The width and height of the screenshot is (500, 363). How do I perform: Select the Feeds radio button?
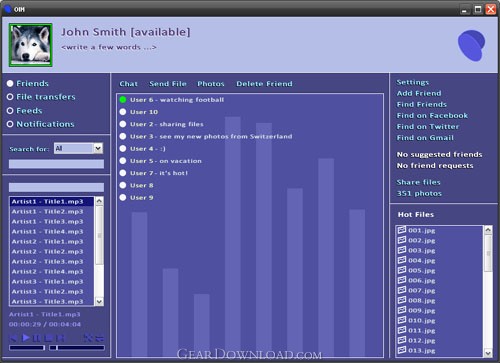(10, 111)
